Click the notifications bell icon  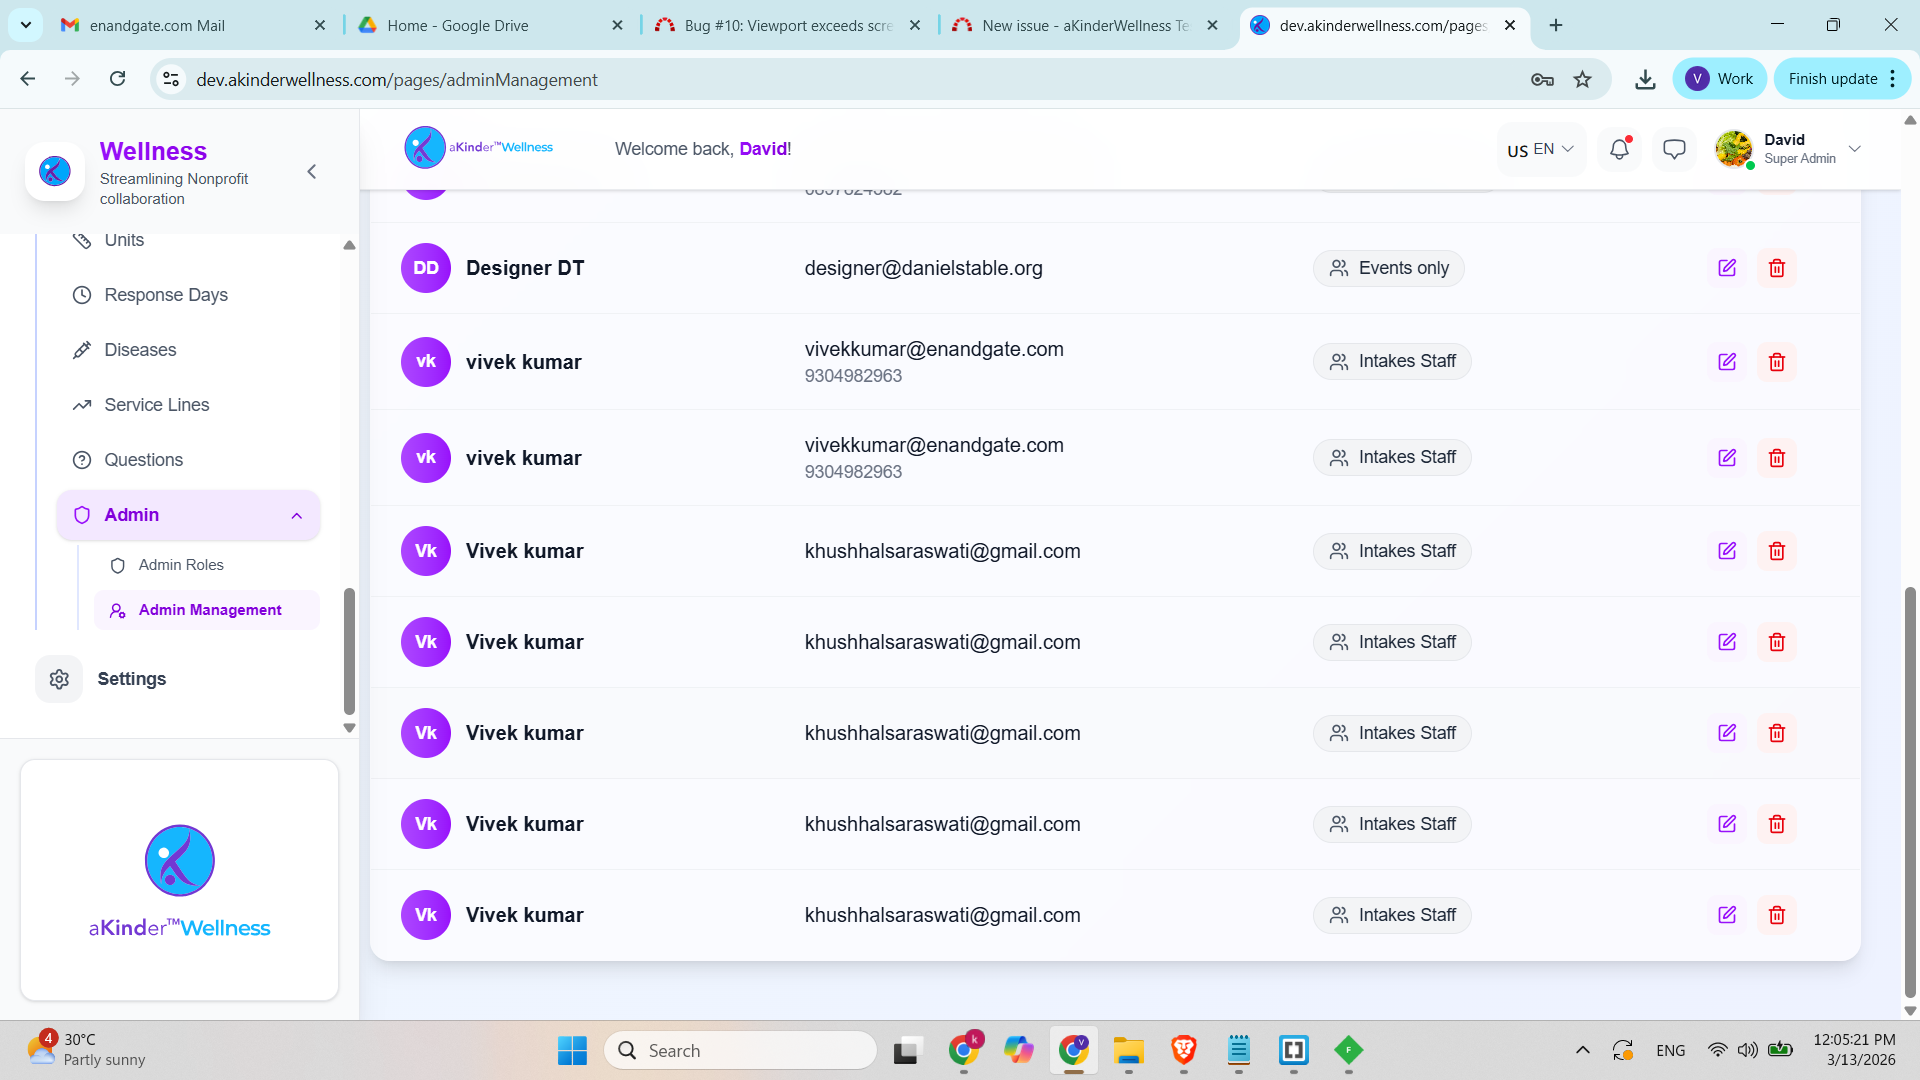click(x=1619, y=149)
